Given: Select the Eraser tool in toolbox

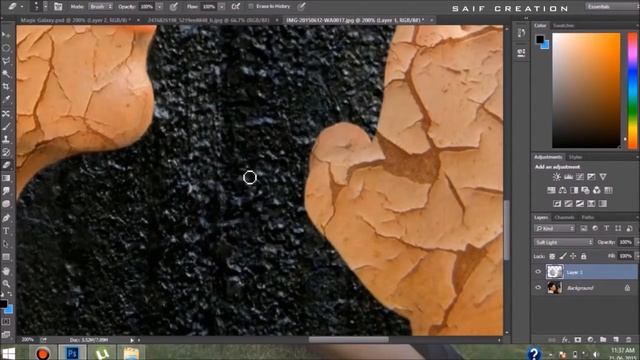Looking at the screenshot, I should [6, 165].
